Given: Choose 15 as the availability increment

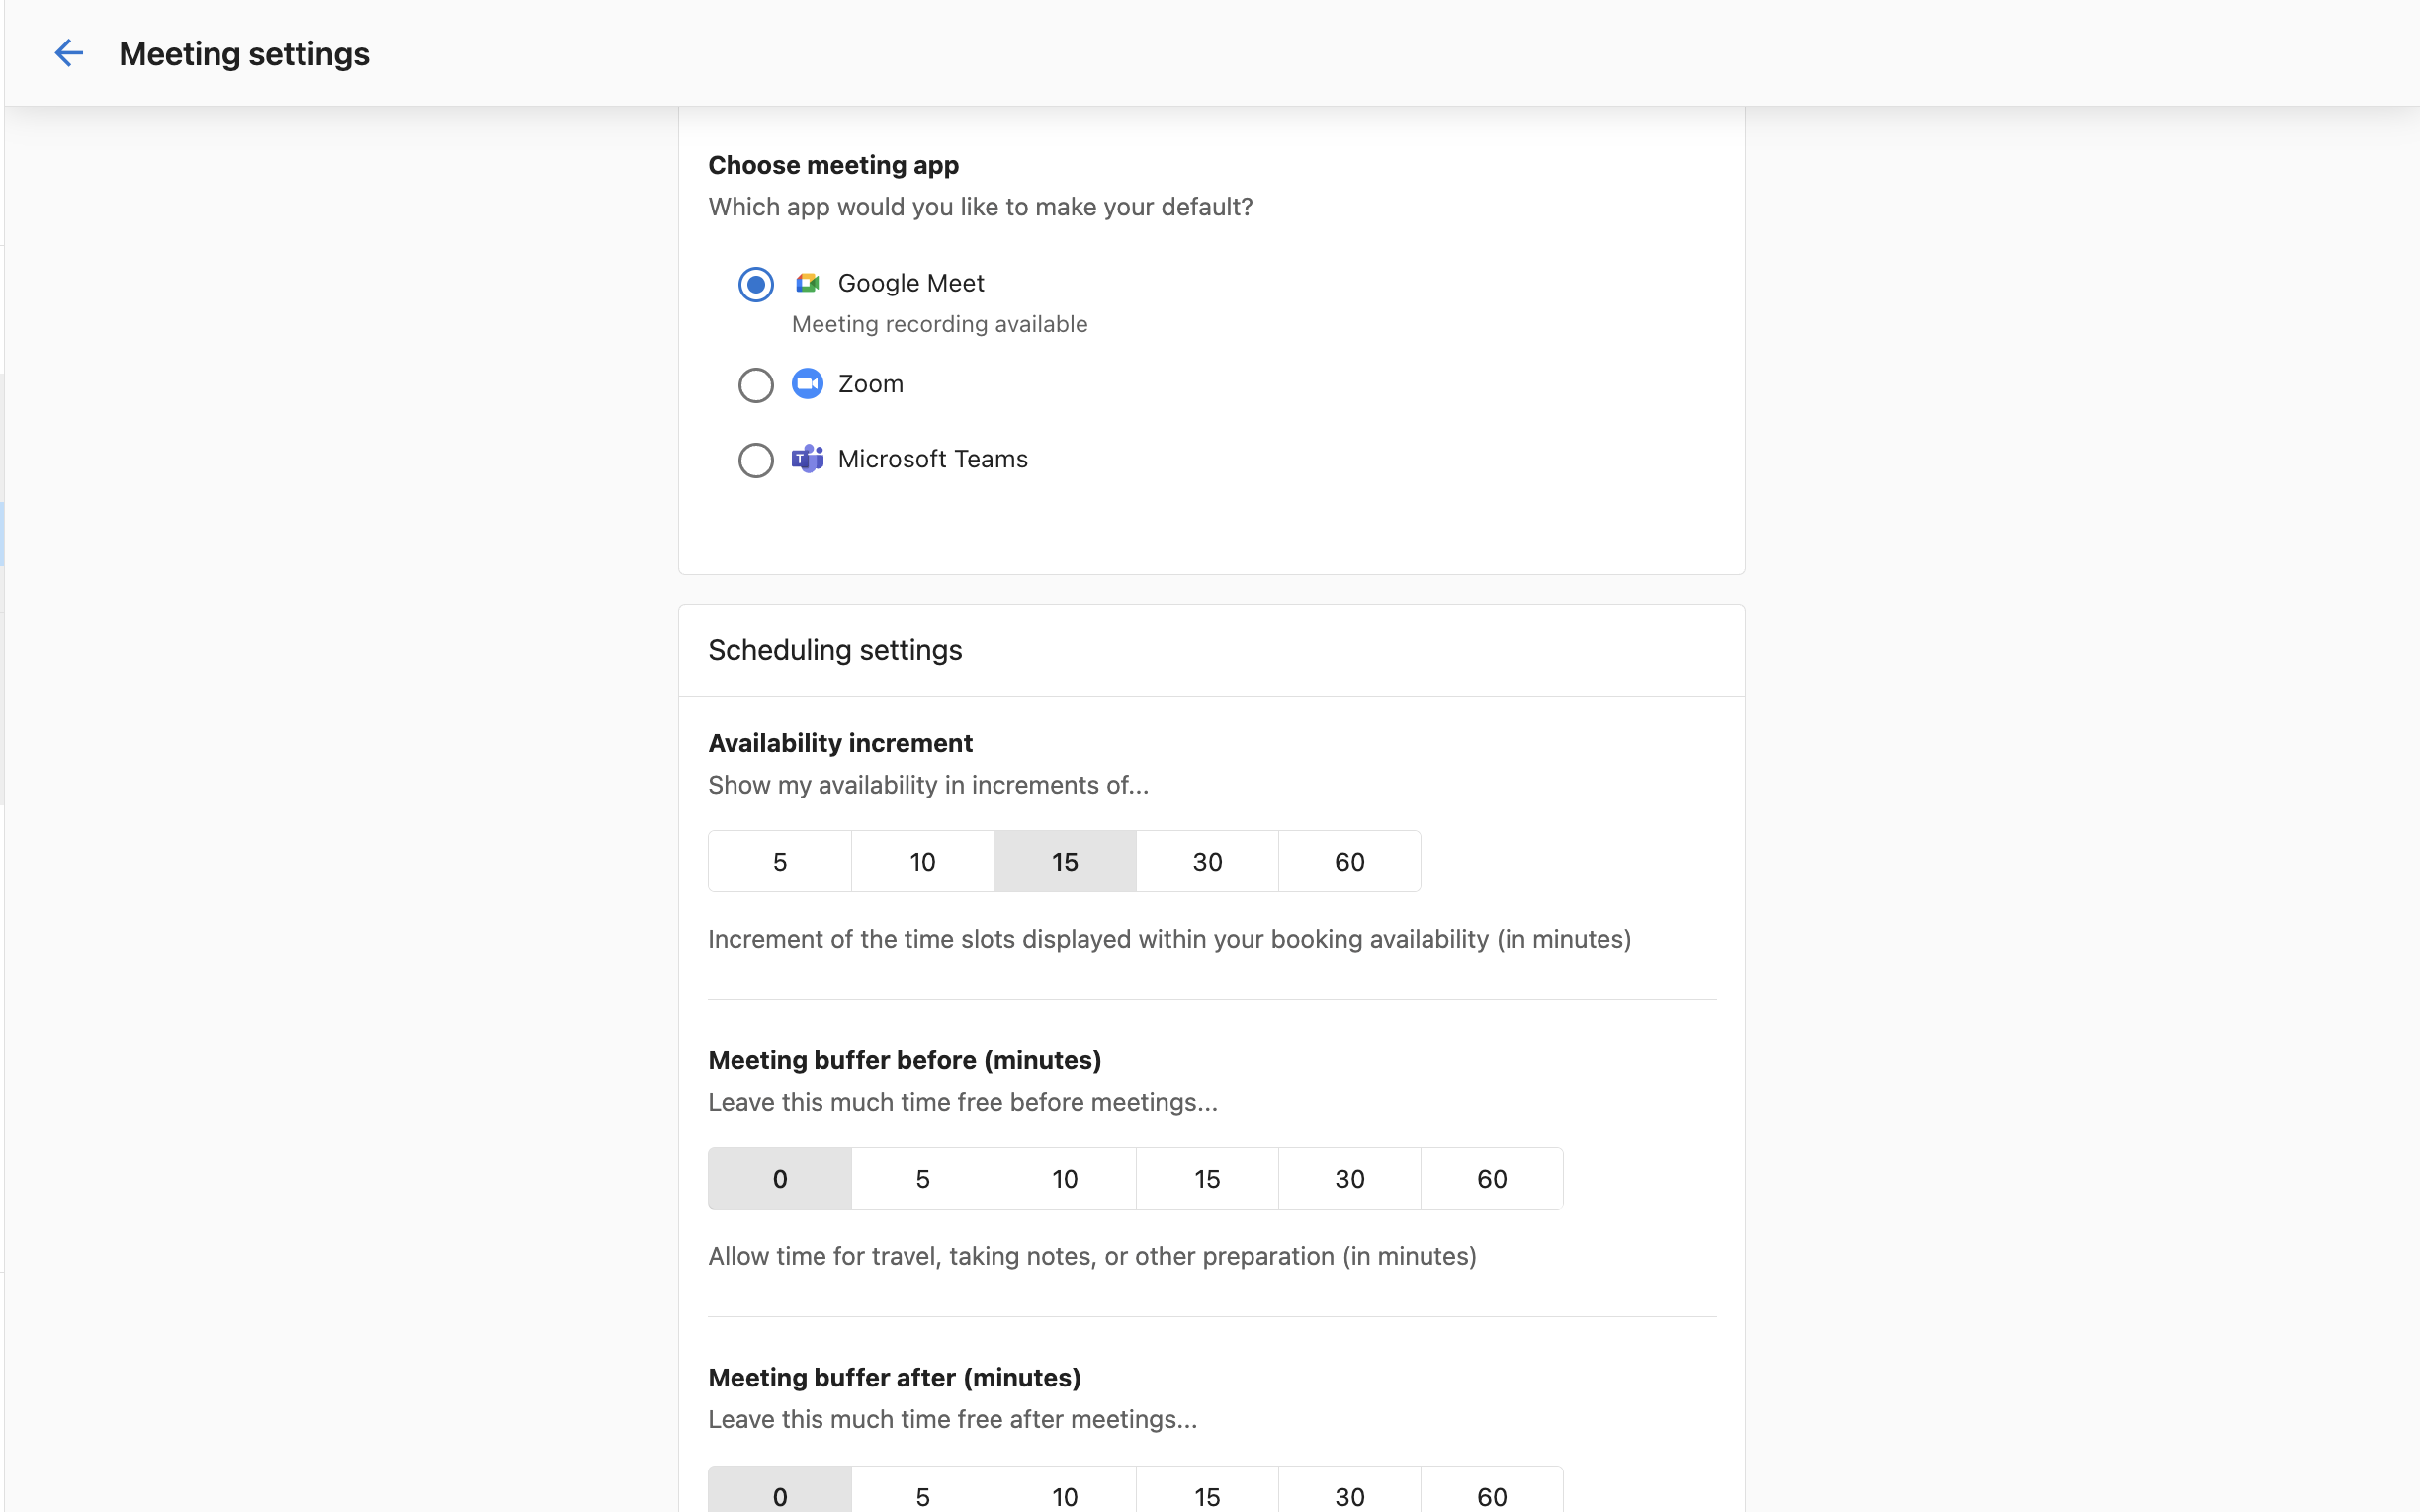Looking at the screenshot, I should (1064, 861).
